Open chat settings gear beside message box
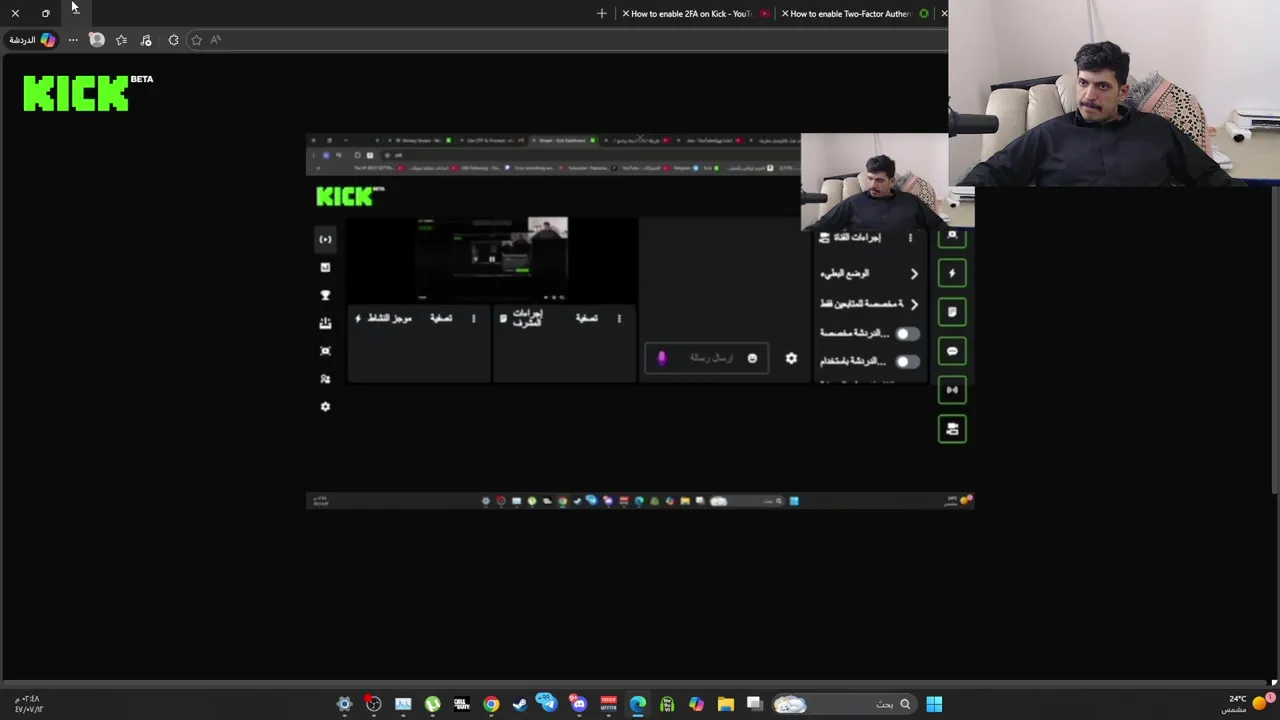Image resolution: width=1280 pixels, height=720 pixels. pyautogui.click(x=791, y=358)
